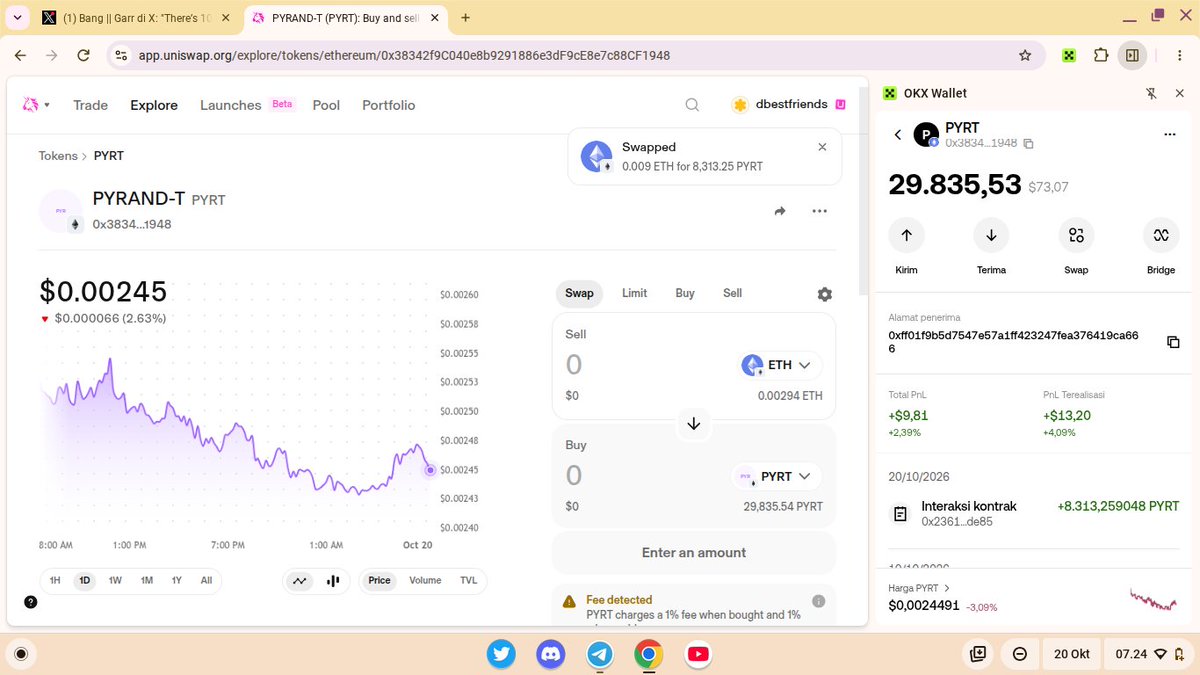Switch chart to line view
Viewport: 1200px width, 675px height.
pyautogui.click(x=299, y=581)
